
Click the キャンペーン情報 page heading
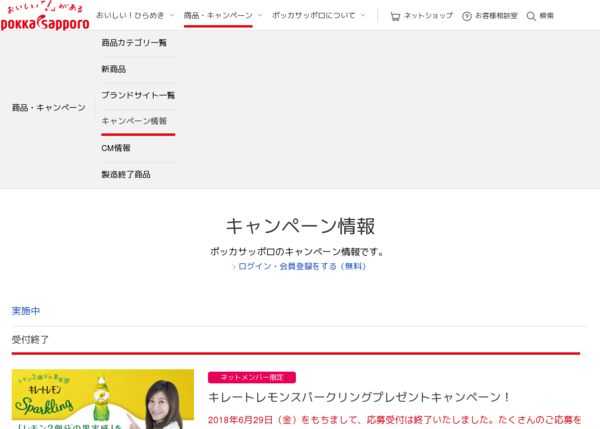300,226
